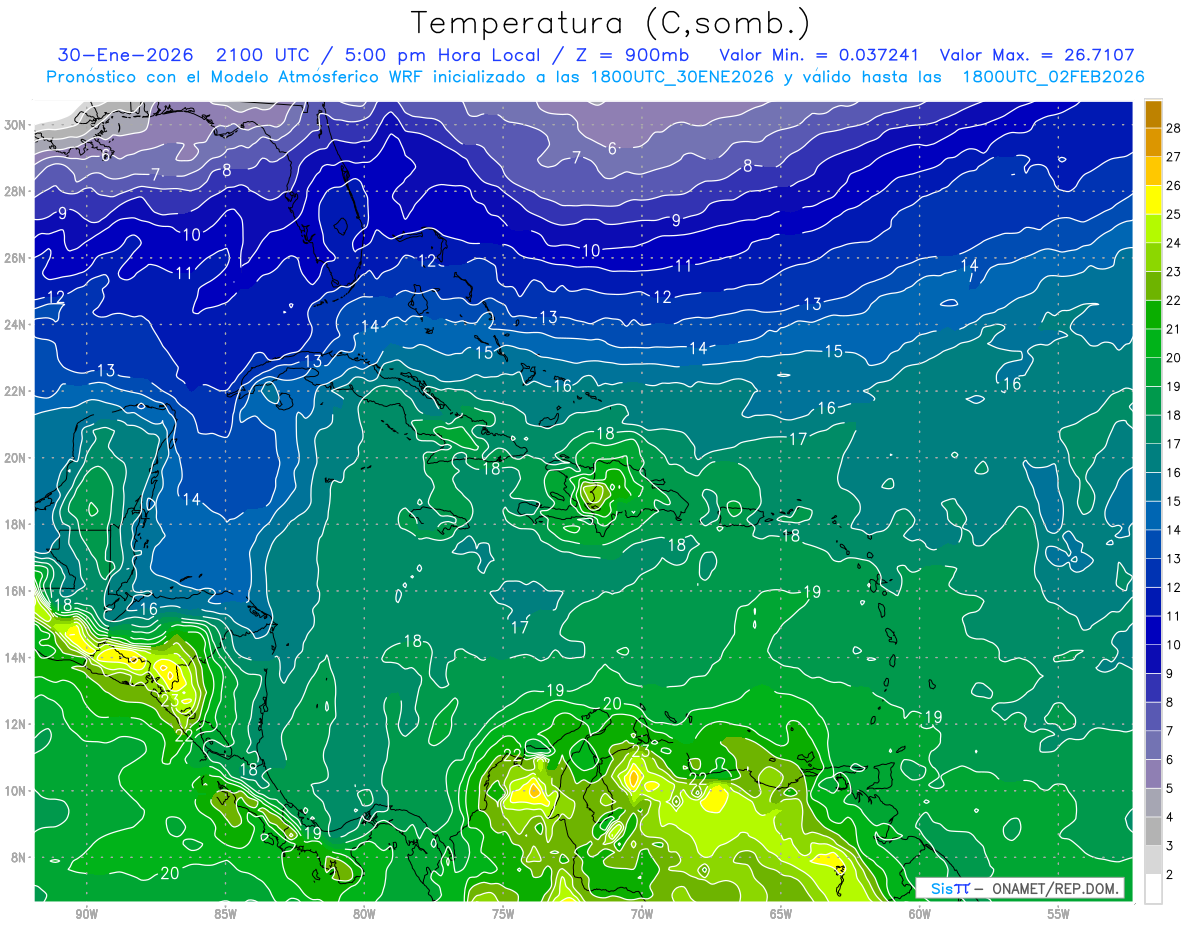Screen dimensions: 1200x927
Task: Click the "2100 UTC" time text
Action: (x=265, y=55)
